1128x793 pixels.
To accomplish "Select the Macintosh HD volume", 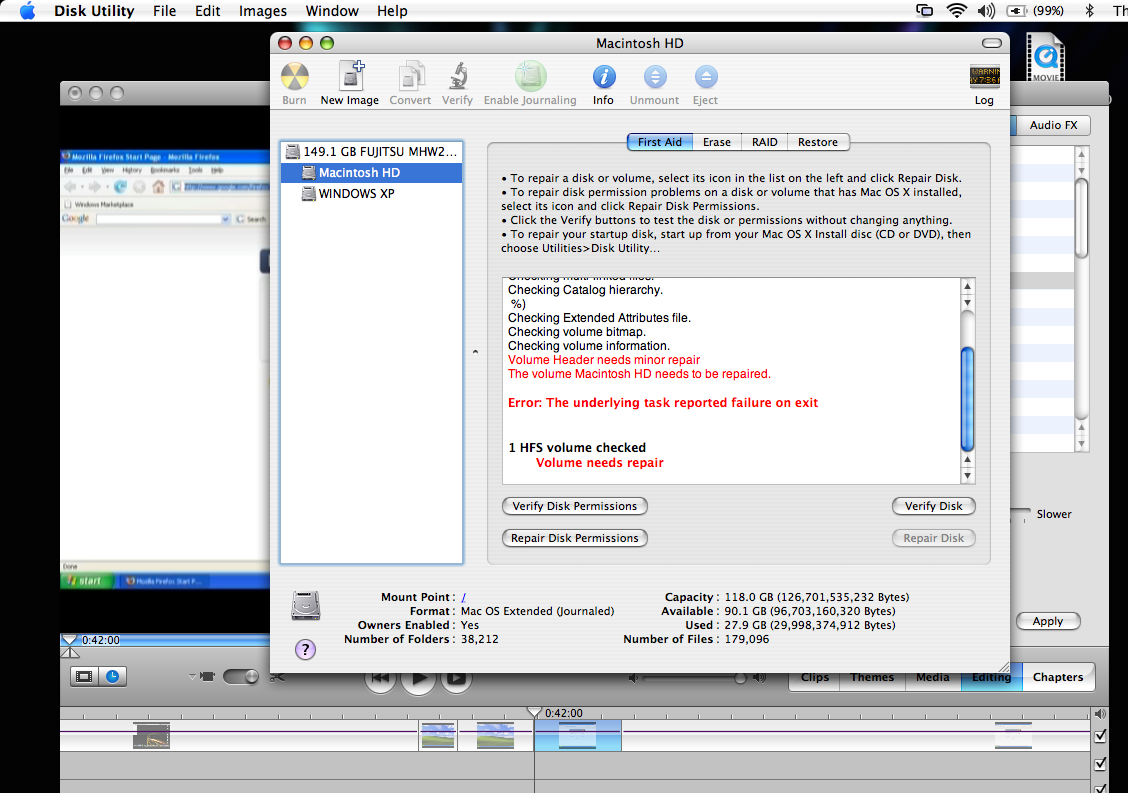I will [371, 173].
